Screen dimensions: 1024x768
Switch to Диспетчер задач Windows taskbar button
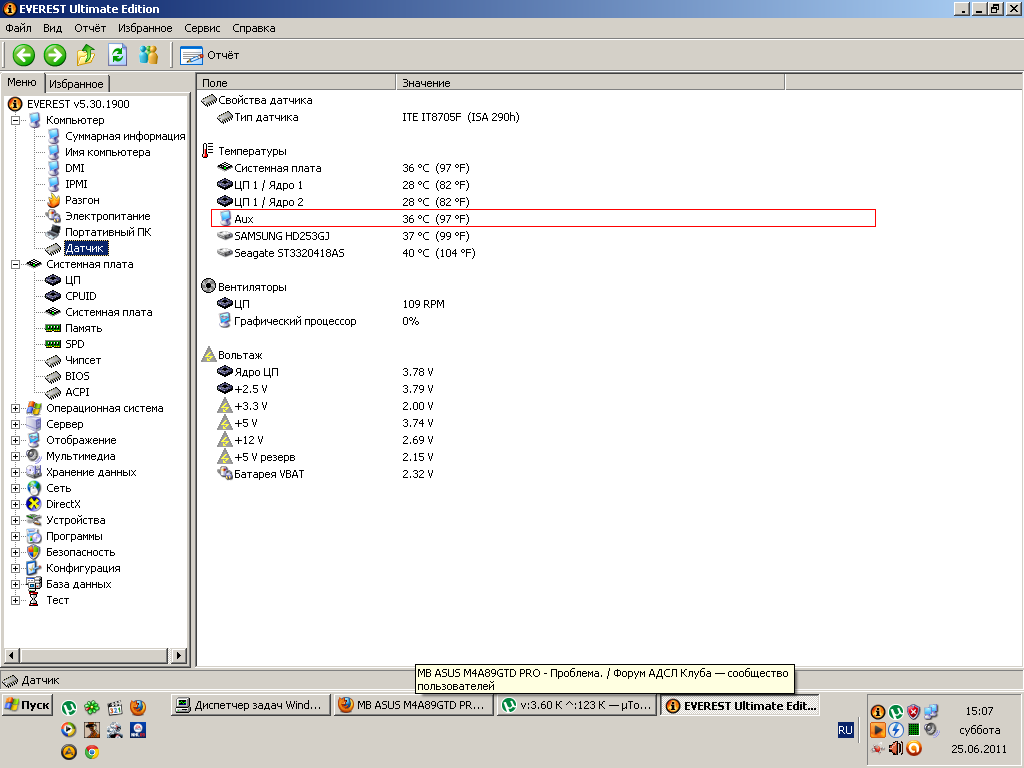pyautogui.click(x=250, y=705)
